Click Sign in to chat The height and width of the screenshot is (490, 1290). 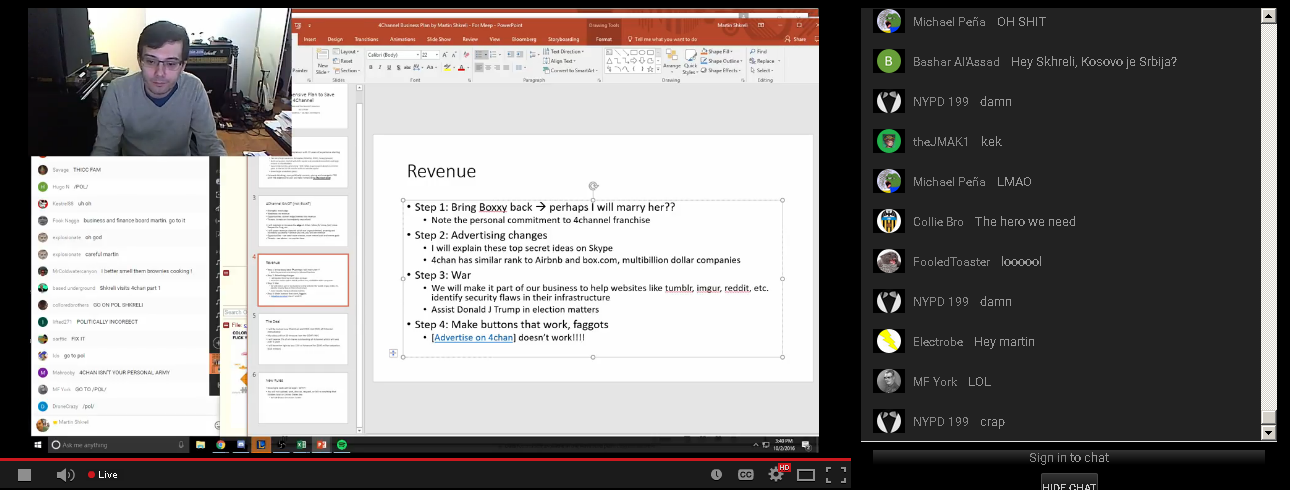1069,458
